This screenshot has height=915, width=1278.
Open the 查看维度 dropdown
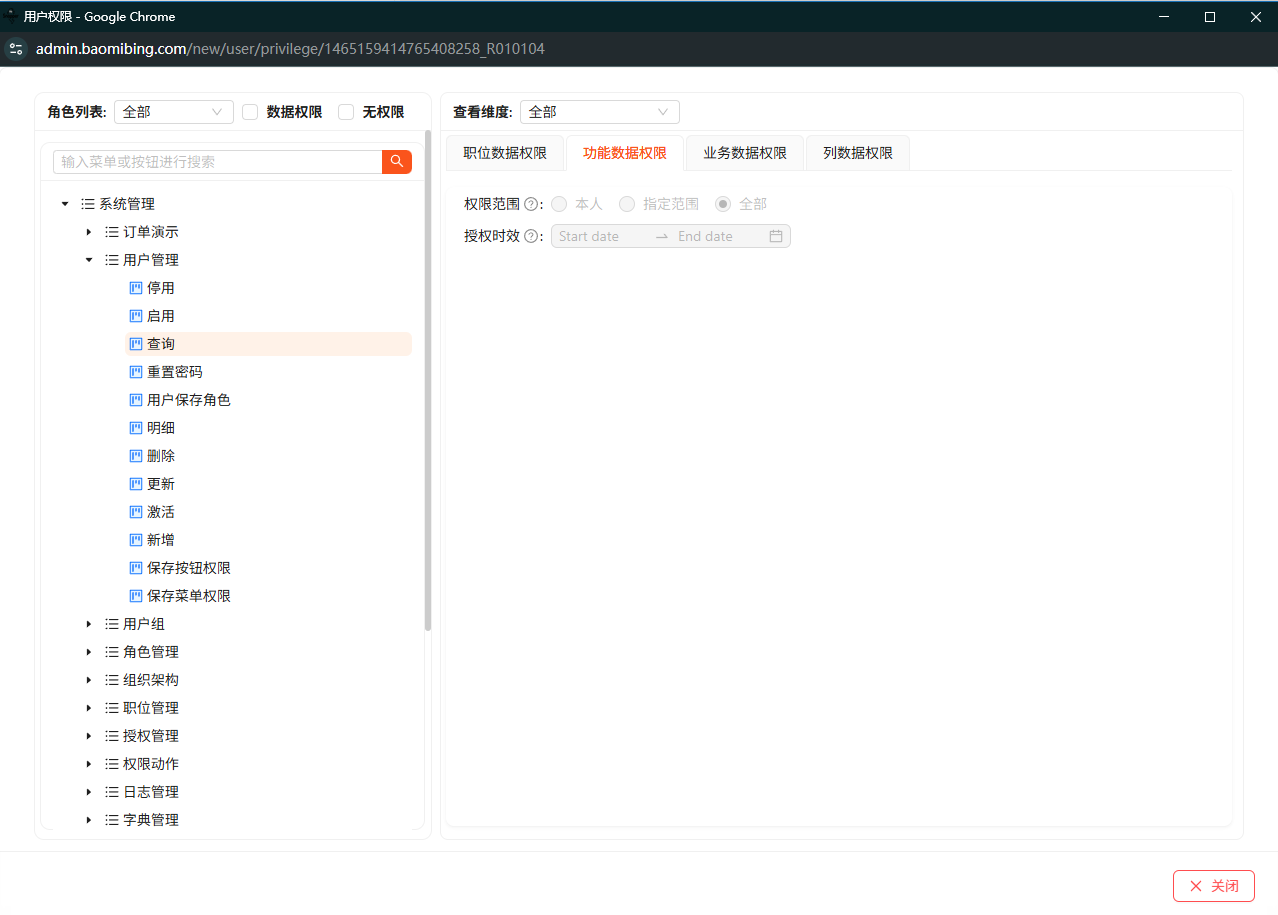[x=599, y=112]
